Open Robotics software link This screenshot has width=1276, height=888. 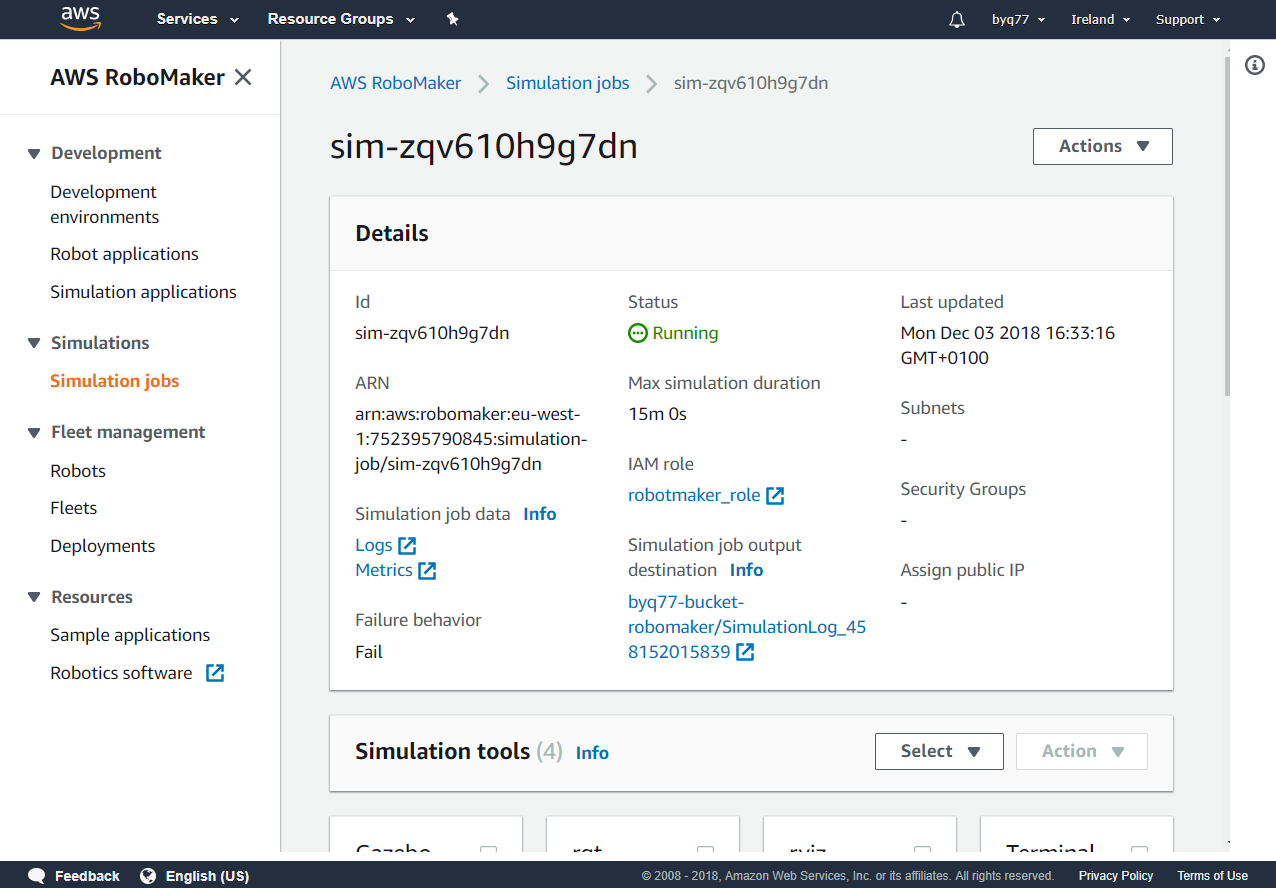pyautogui.click(x=121, y=673)
